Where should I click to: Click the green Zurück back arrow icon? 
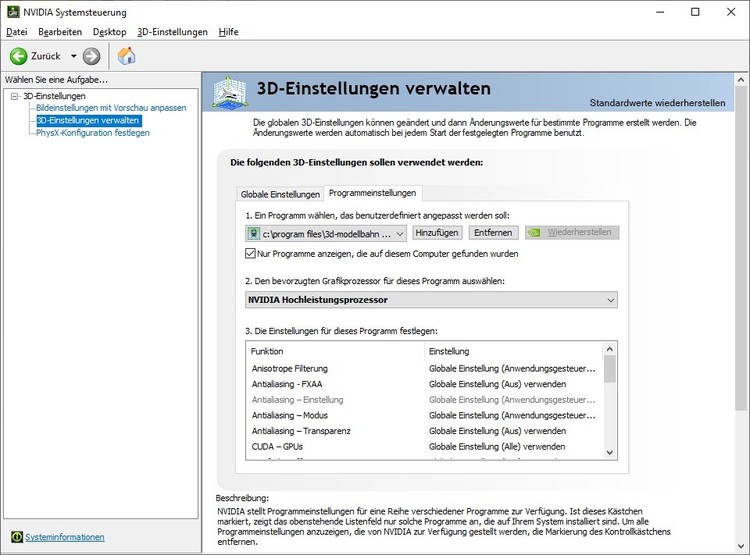[18, 56]
